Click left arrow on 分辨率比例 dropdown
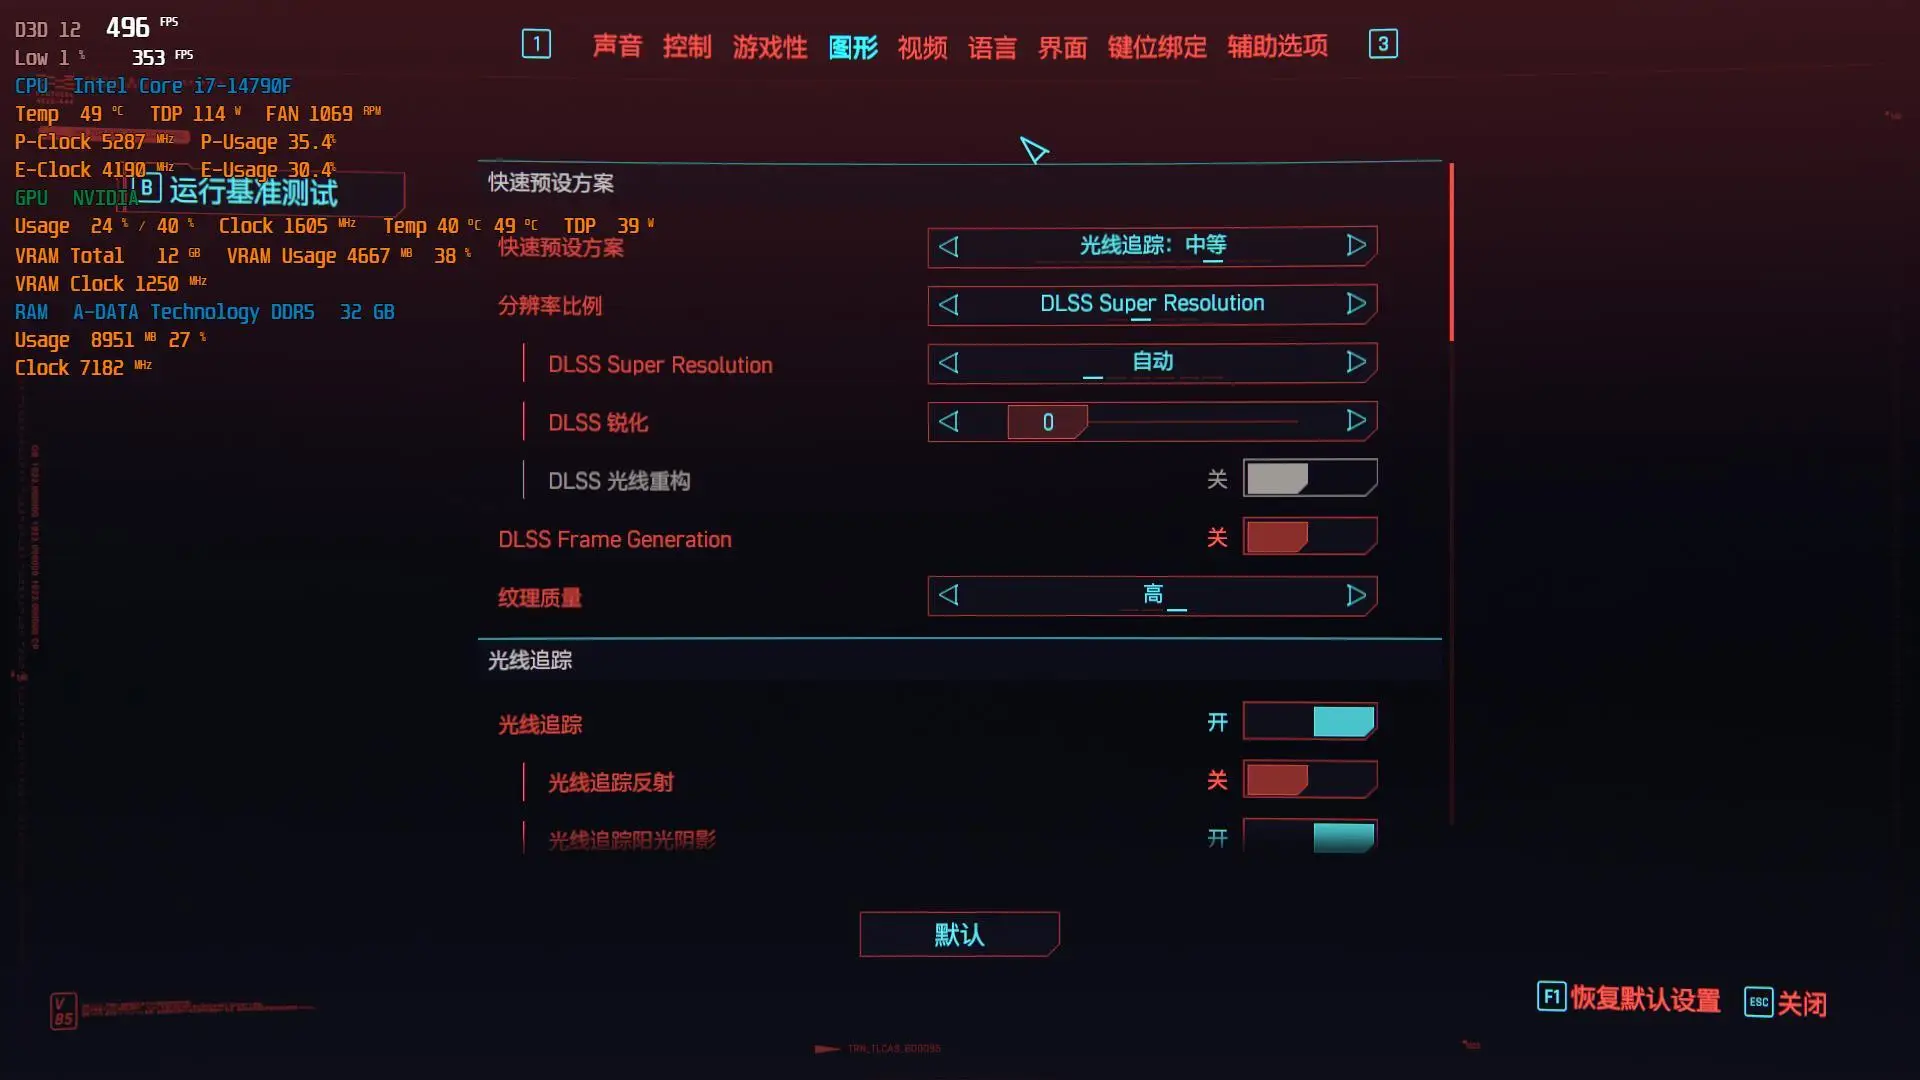 pos(949,303)
